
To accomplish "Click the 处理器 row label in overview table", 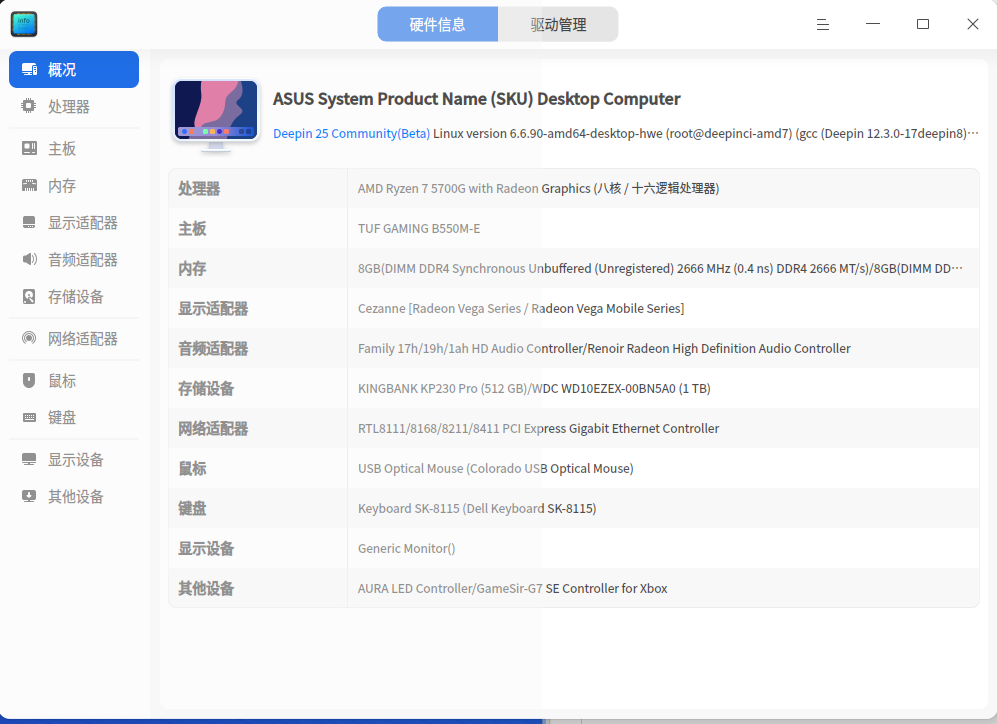I will coord(199,188).
